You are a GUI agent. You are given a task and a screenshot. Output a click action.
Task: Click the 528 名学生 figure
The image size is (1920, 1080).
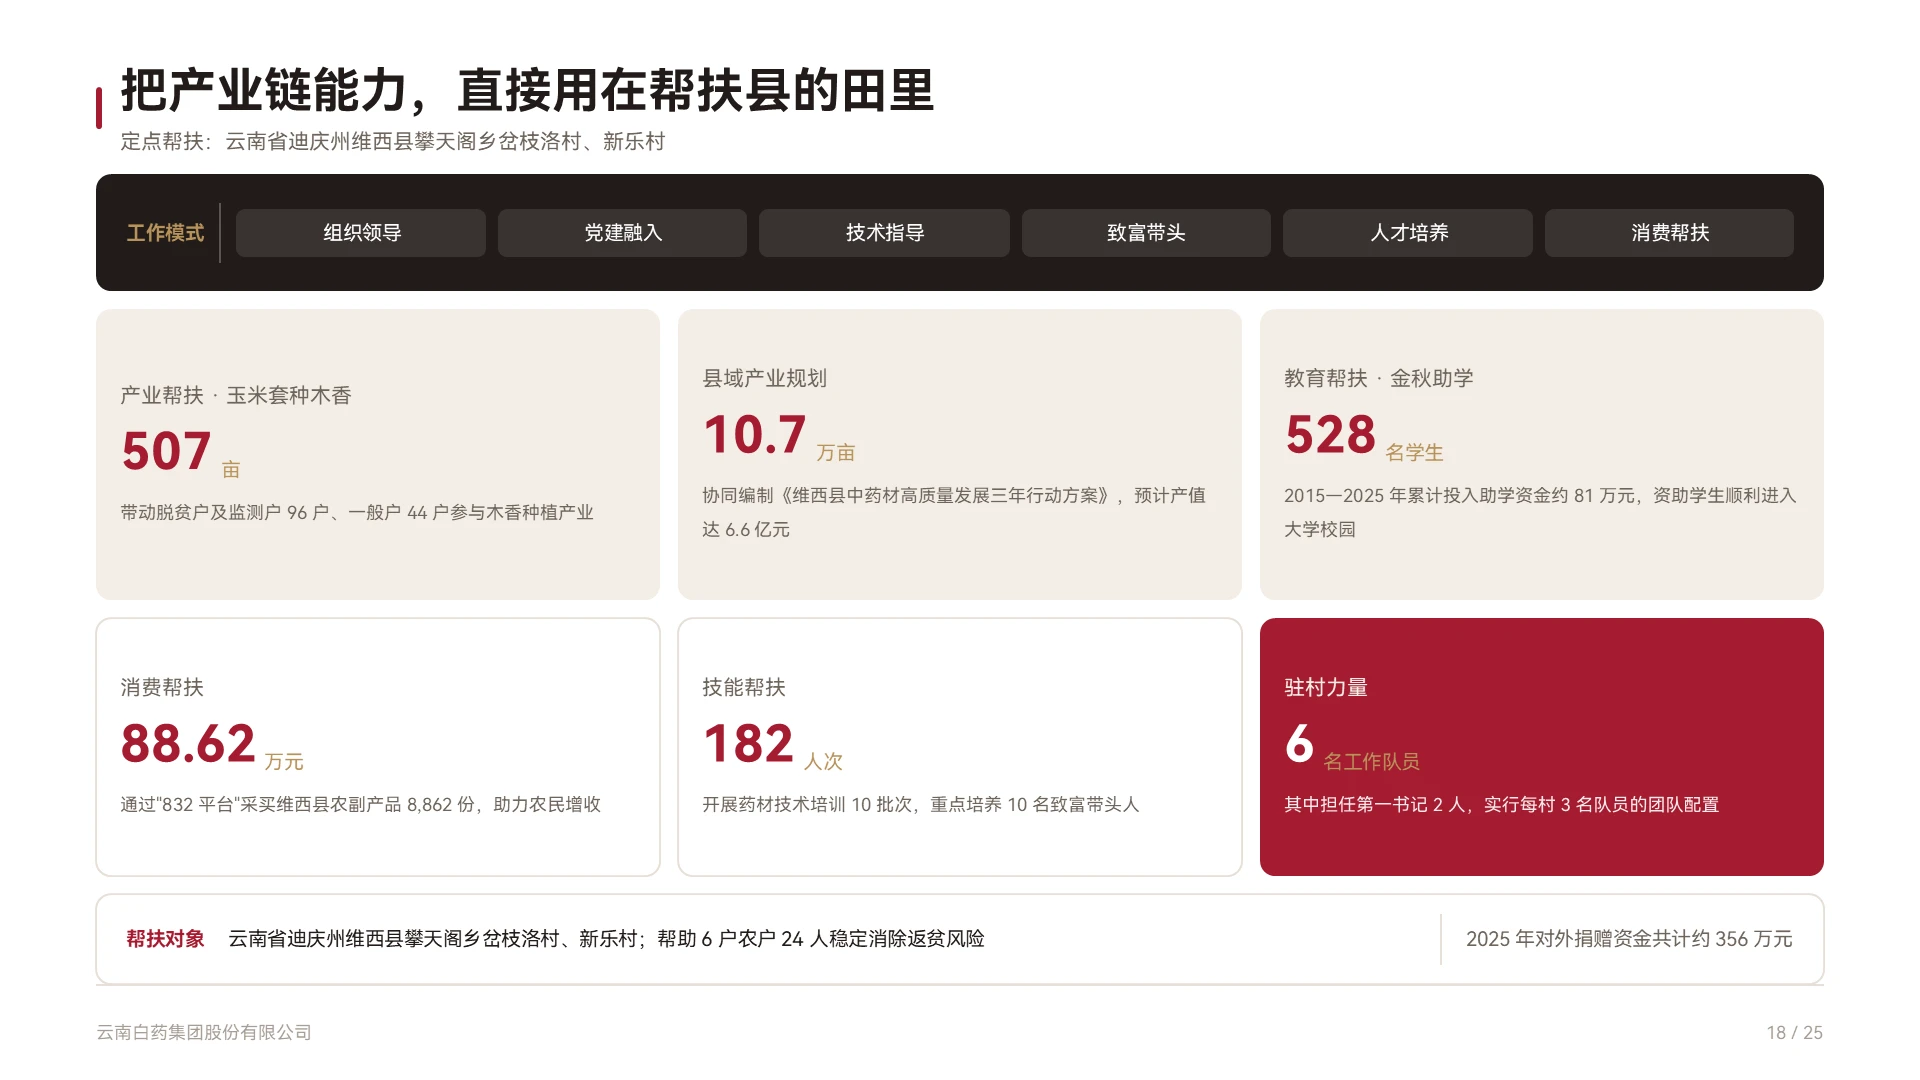1364,436
